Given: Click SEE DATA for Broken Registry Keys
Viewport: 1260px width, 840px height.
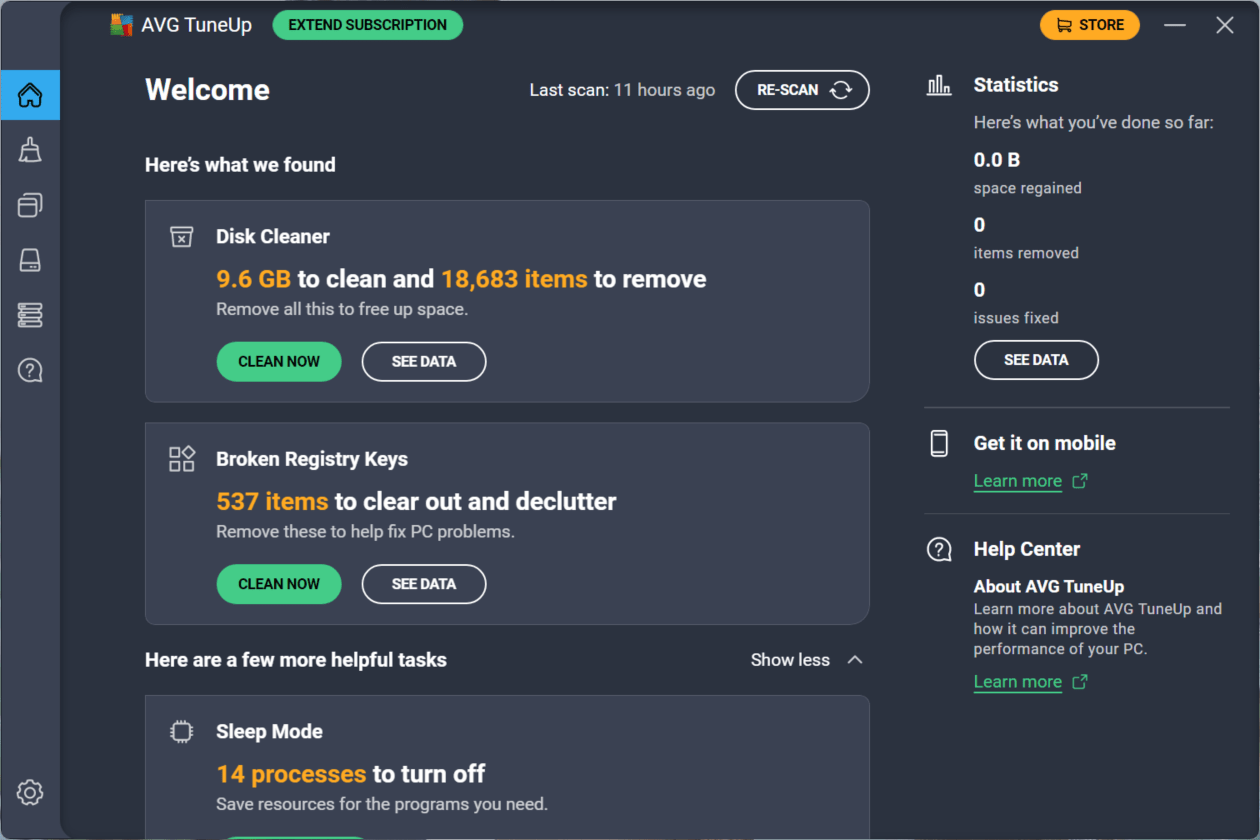Looking at the screenshot, I should 424,584.
